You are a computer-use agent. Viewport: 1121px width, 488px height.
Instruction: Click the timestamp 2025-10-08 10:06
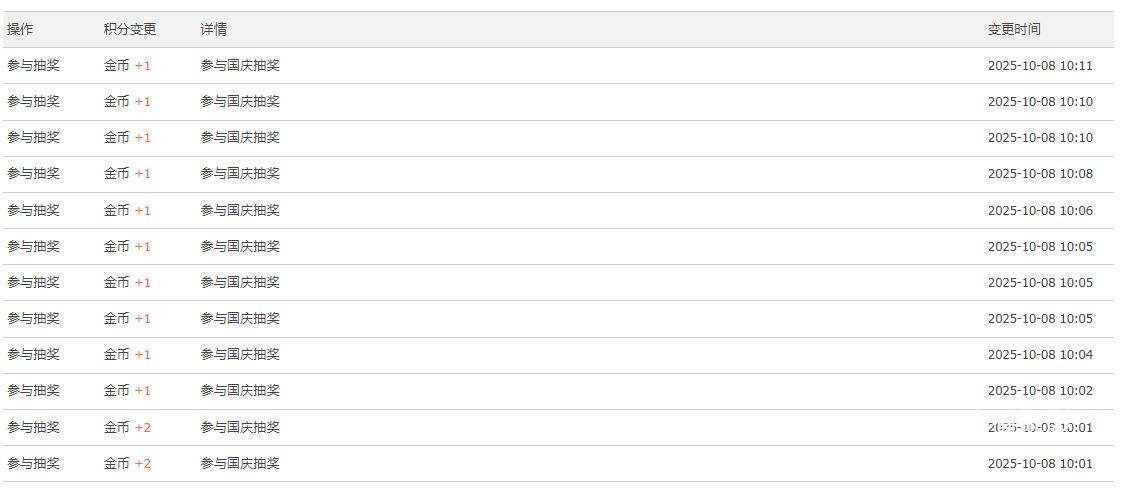[1040, 210]
